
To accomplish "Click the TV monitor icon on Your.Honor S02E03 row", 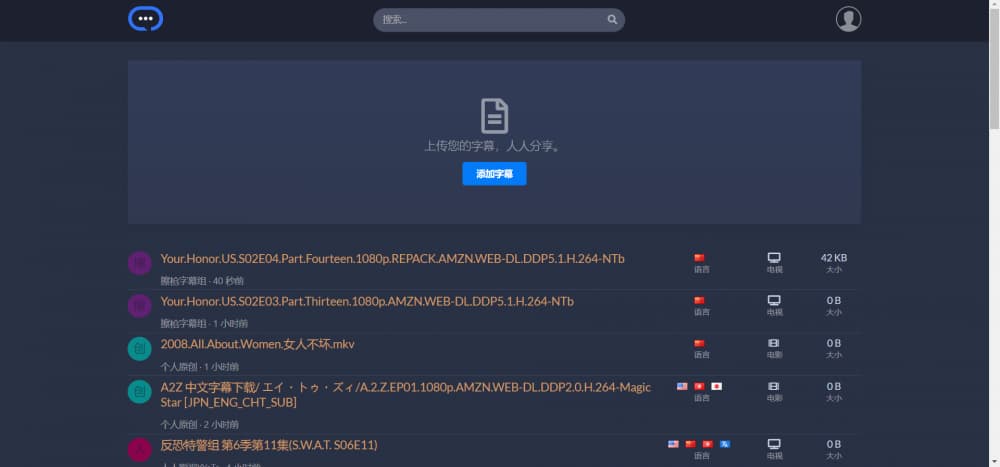I will point(774,300).
